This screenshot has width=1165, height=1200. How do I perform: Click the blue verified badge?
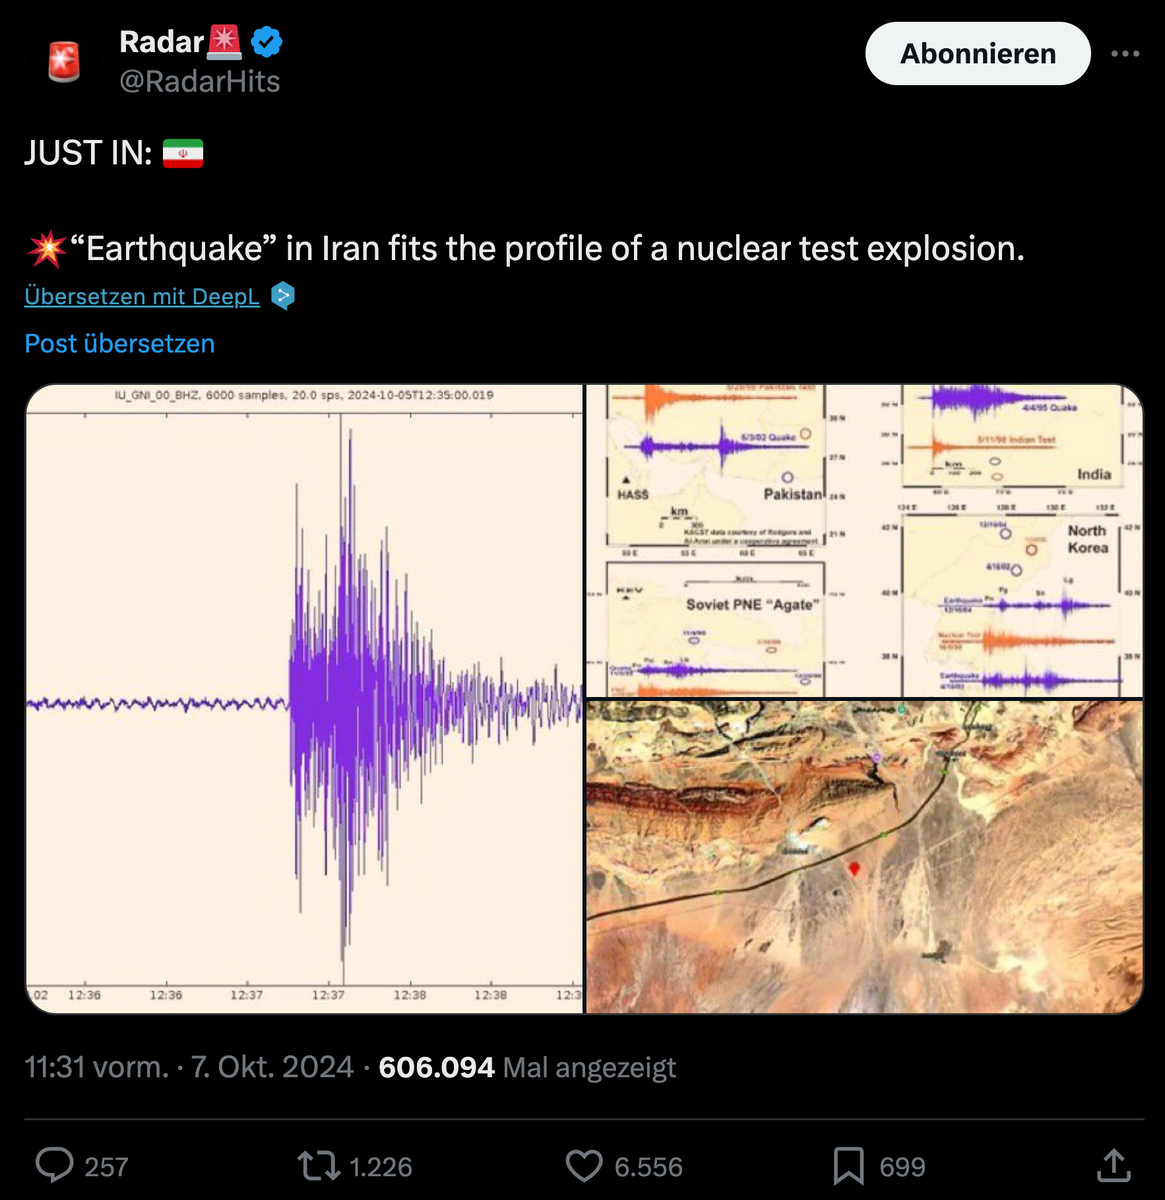266,42
